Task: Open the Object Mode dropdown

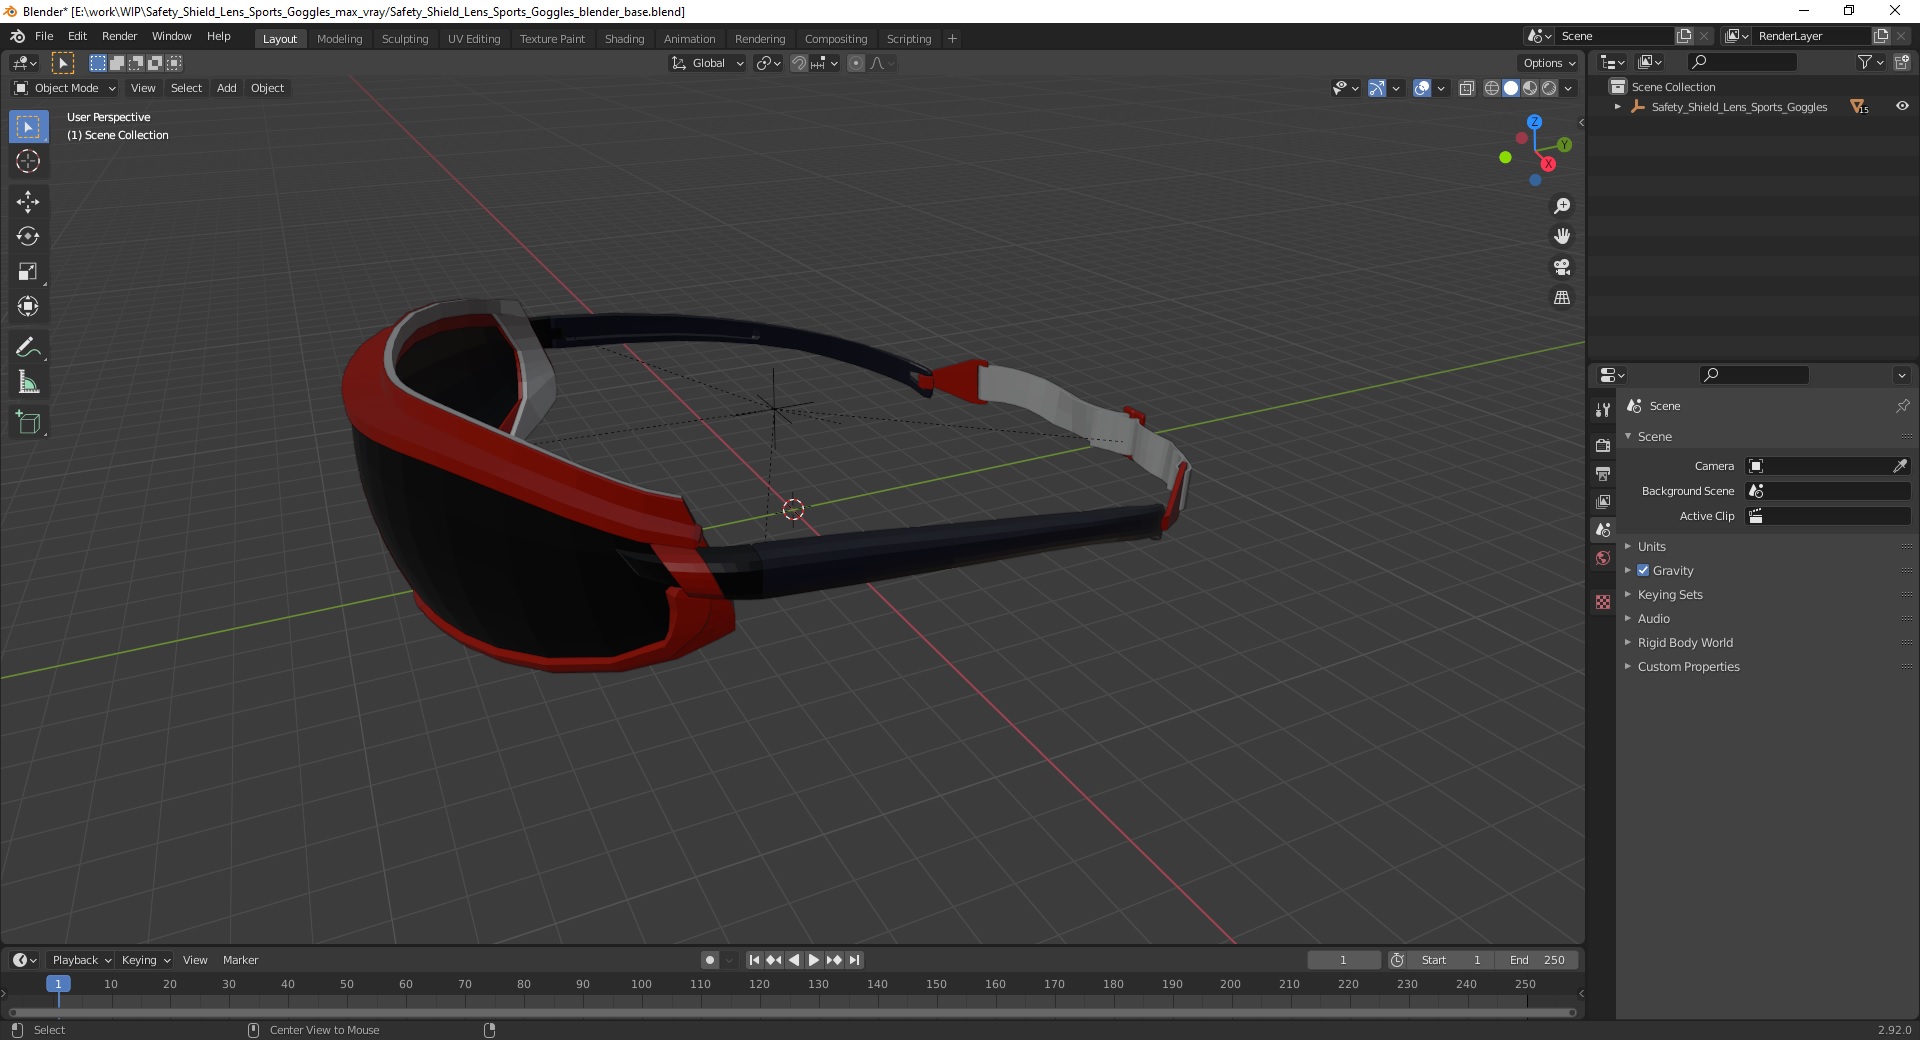Action: [x=65, y=88]
